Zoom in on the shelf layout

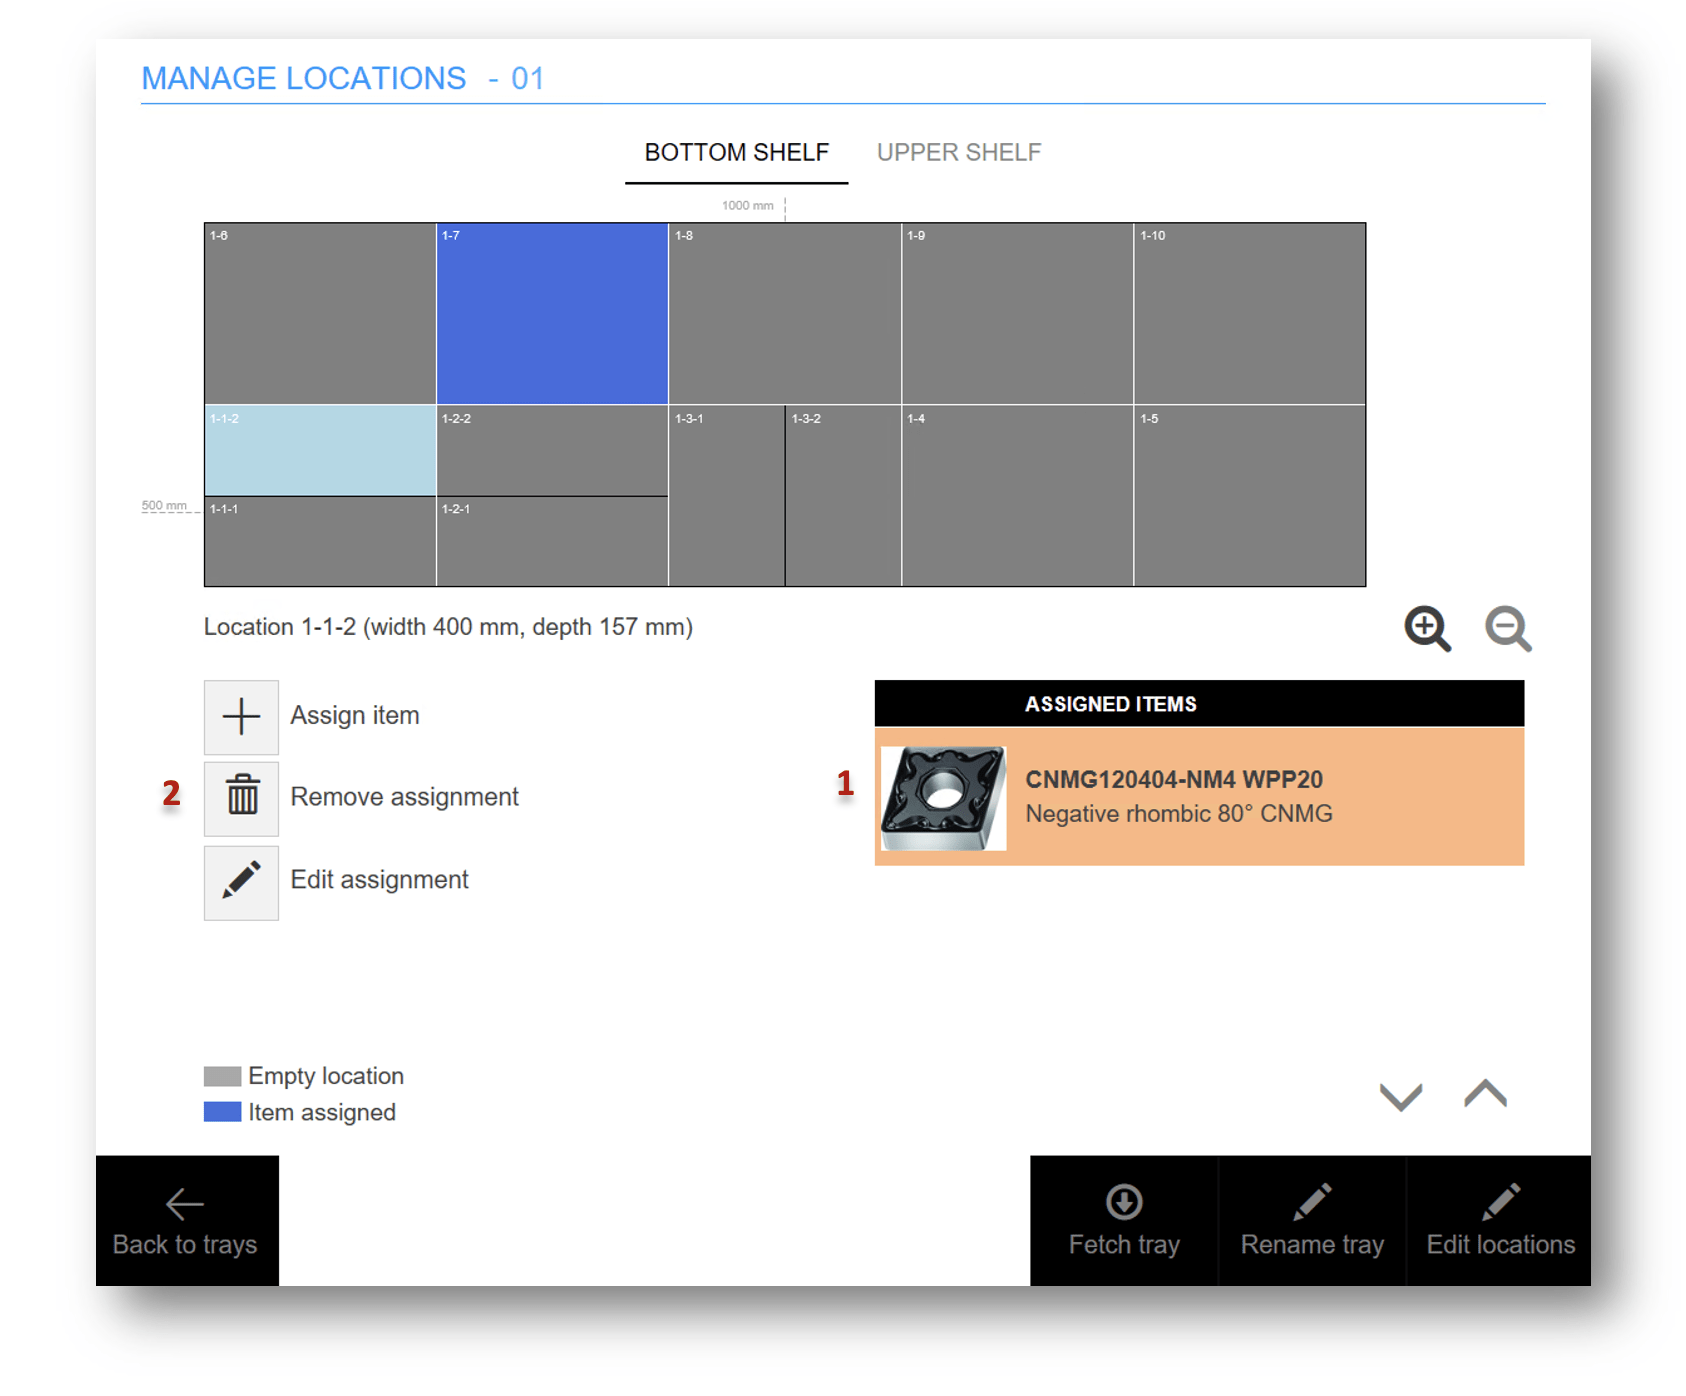(1427, 629)
